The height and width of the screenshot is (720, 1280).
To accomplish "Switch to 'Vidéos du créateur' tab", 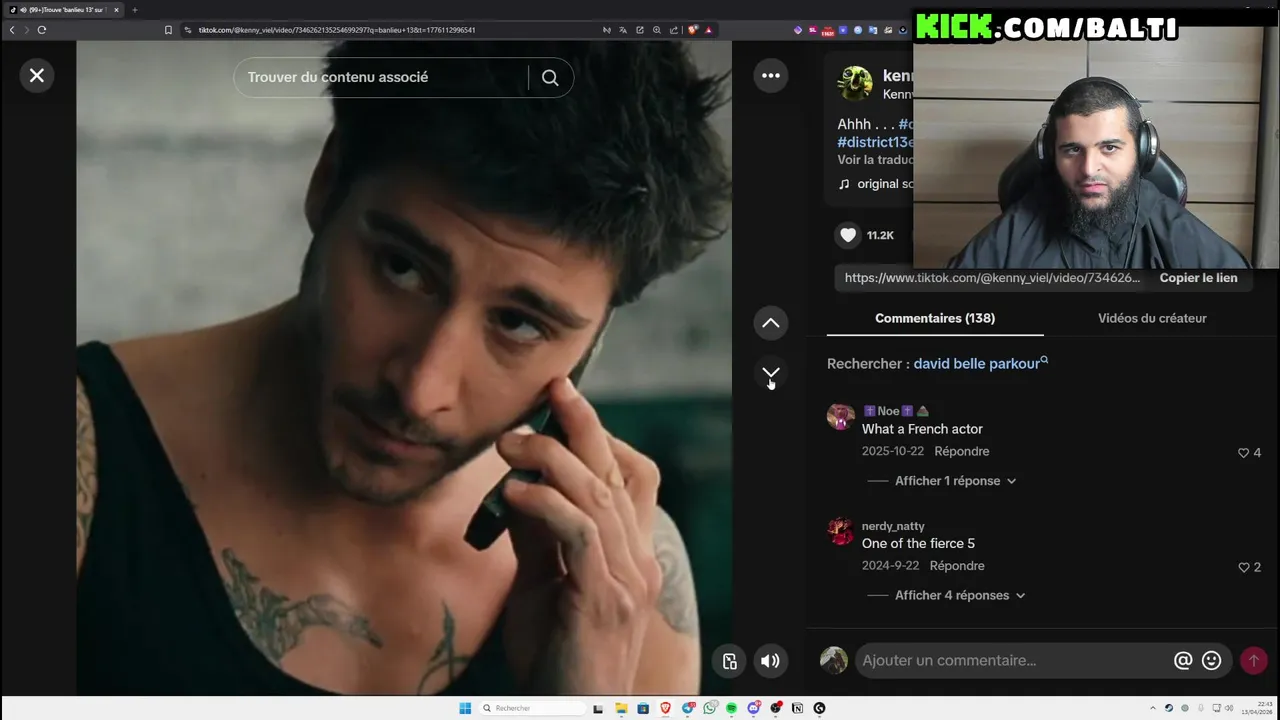I will (1152, 318).
